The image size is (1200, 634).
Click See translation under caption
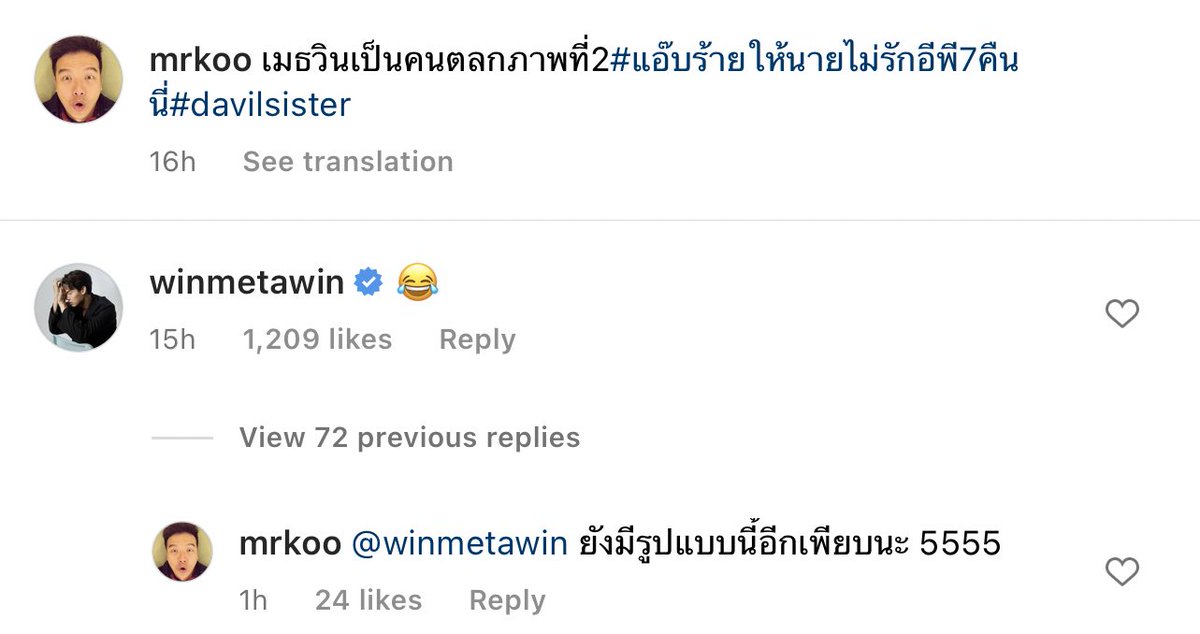(348, 162)
